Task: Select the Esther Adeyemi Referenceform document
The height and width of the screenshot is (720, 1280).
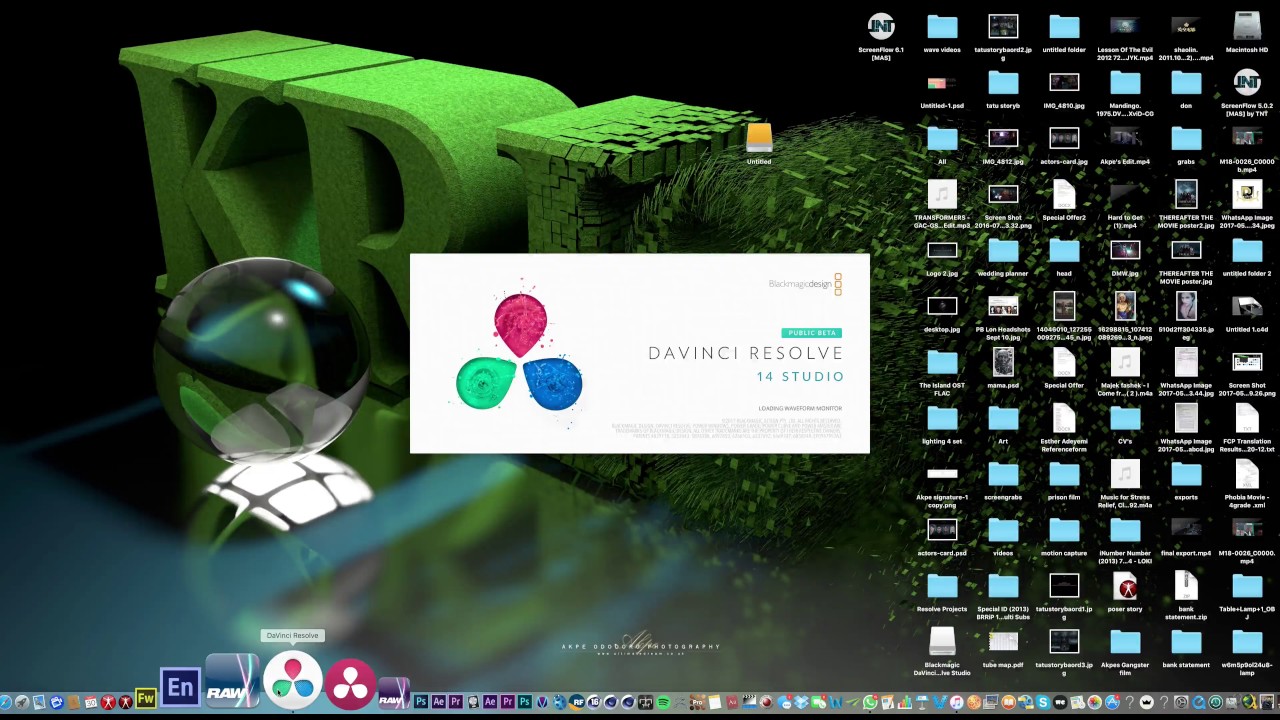Action: [1064, 428]
